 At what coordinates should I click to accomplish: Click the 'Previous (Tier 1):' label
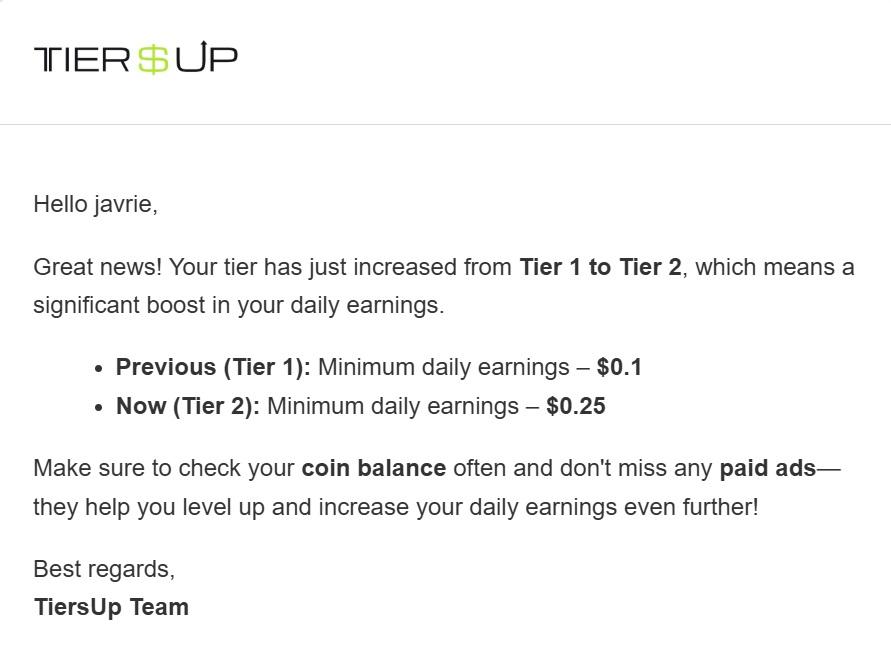click(213, 368)
